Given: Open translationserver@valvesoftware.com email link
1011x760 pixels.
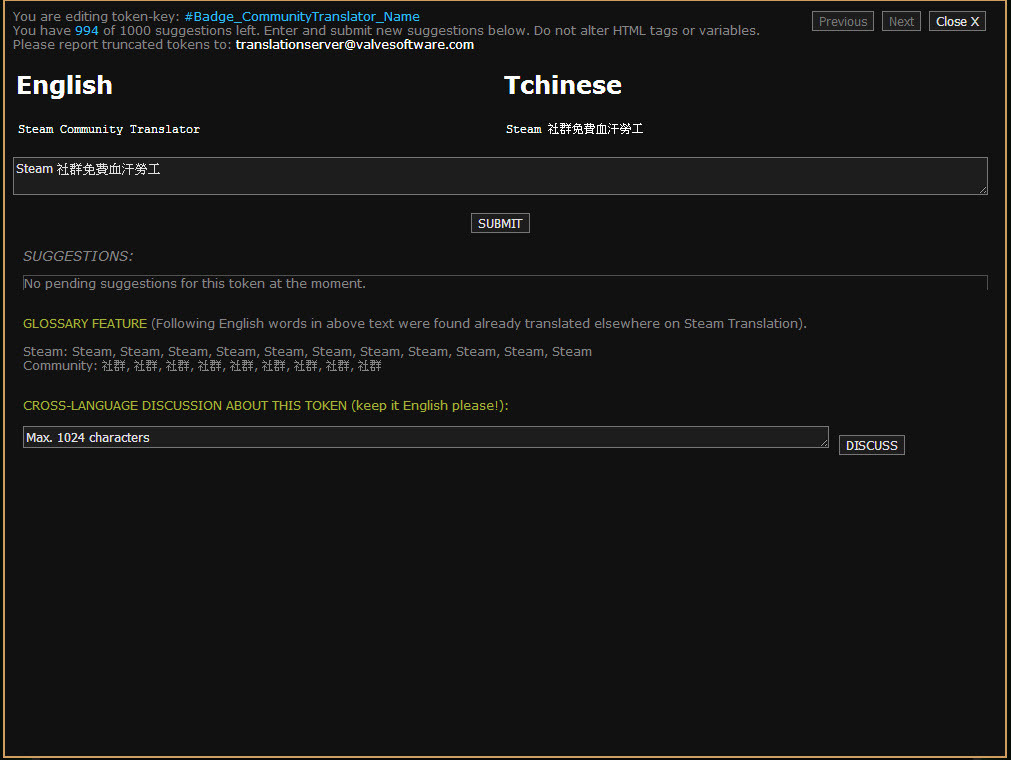Looking at the screenshot, I should point(355,44).
